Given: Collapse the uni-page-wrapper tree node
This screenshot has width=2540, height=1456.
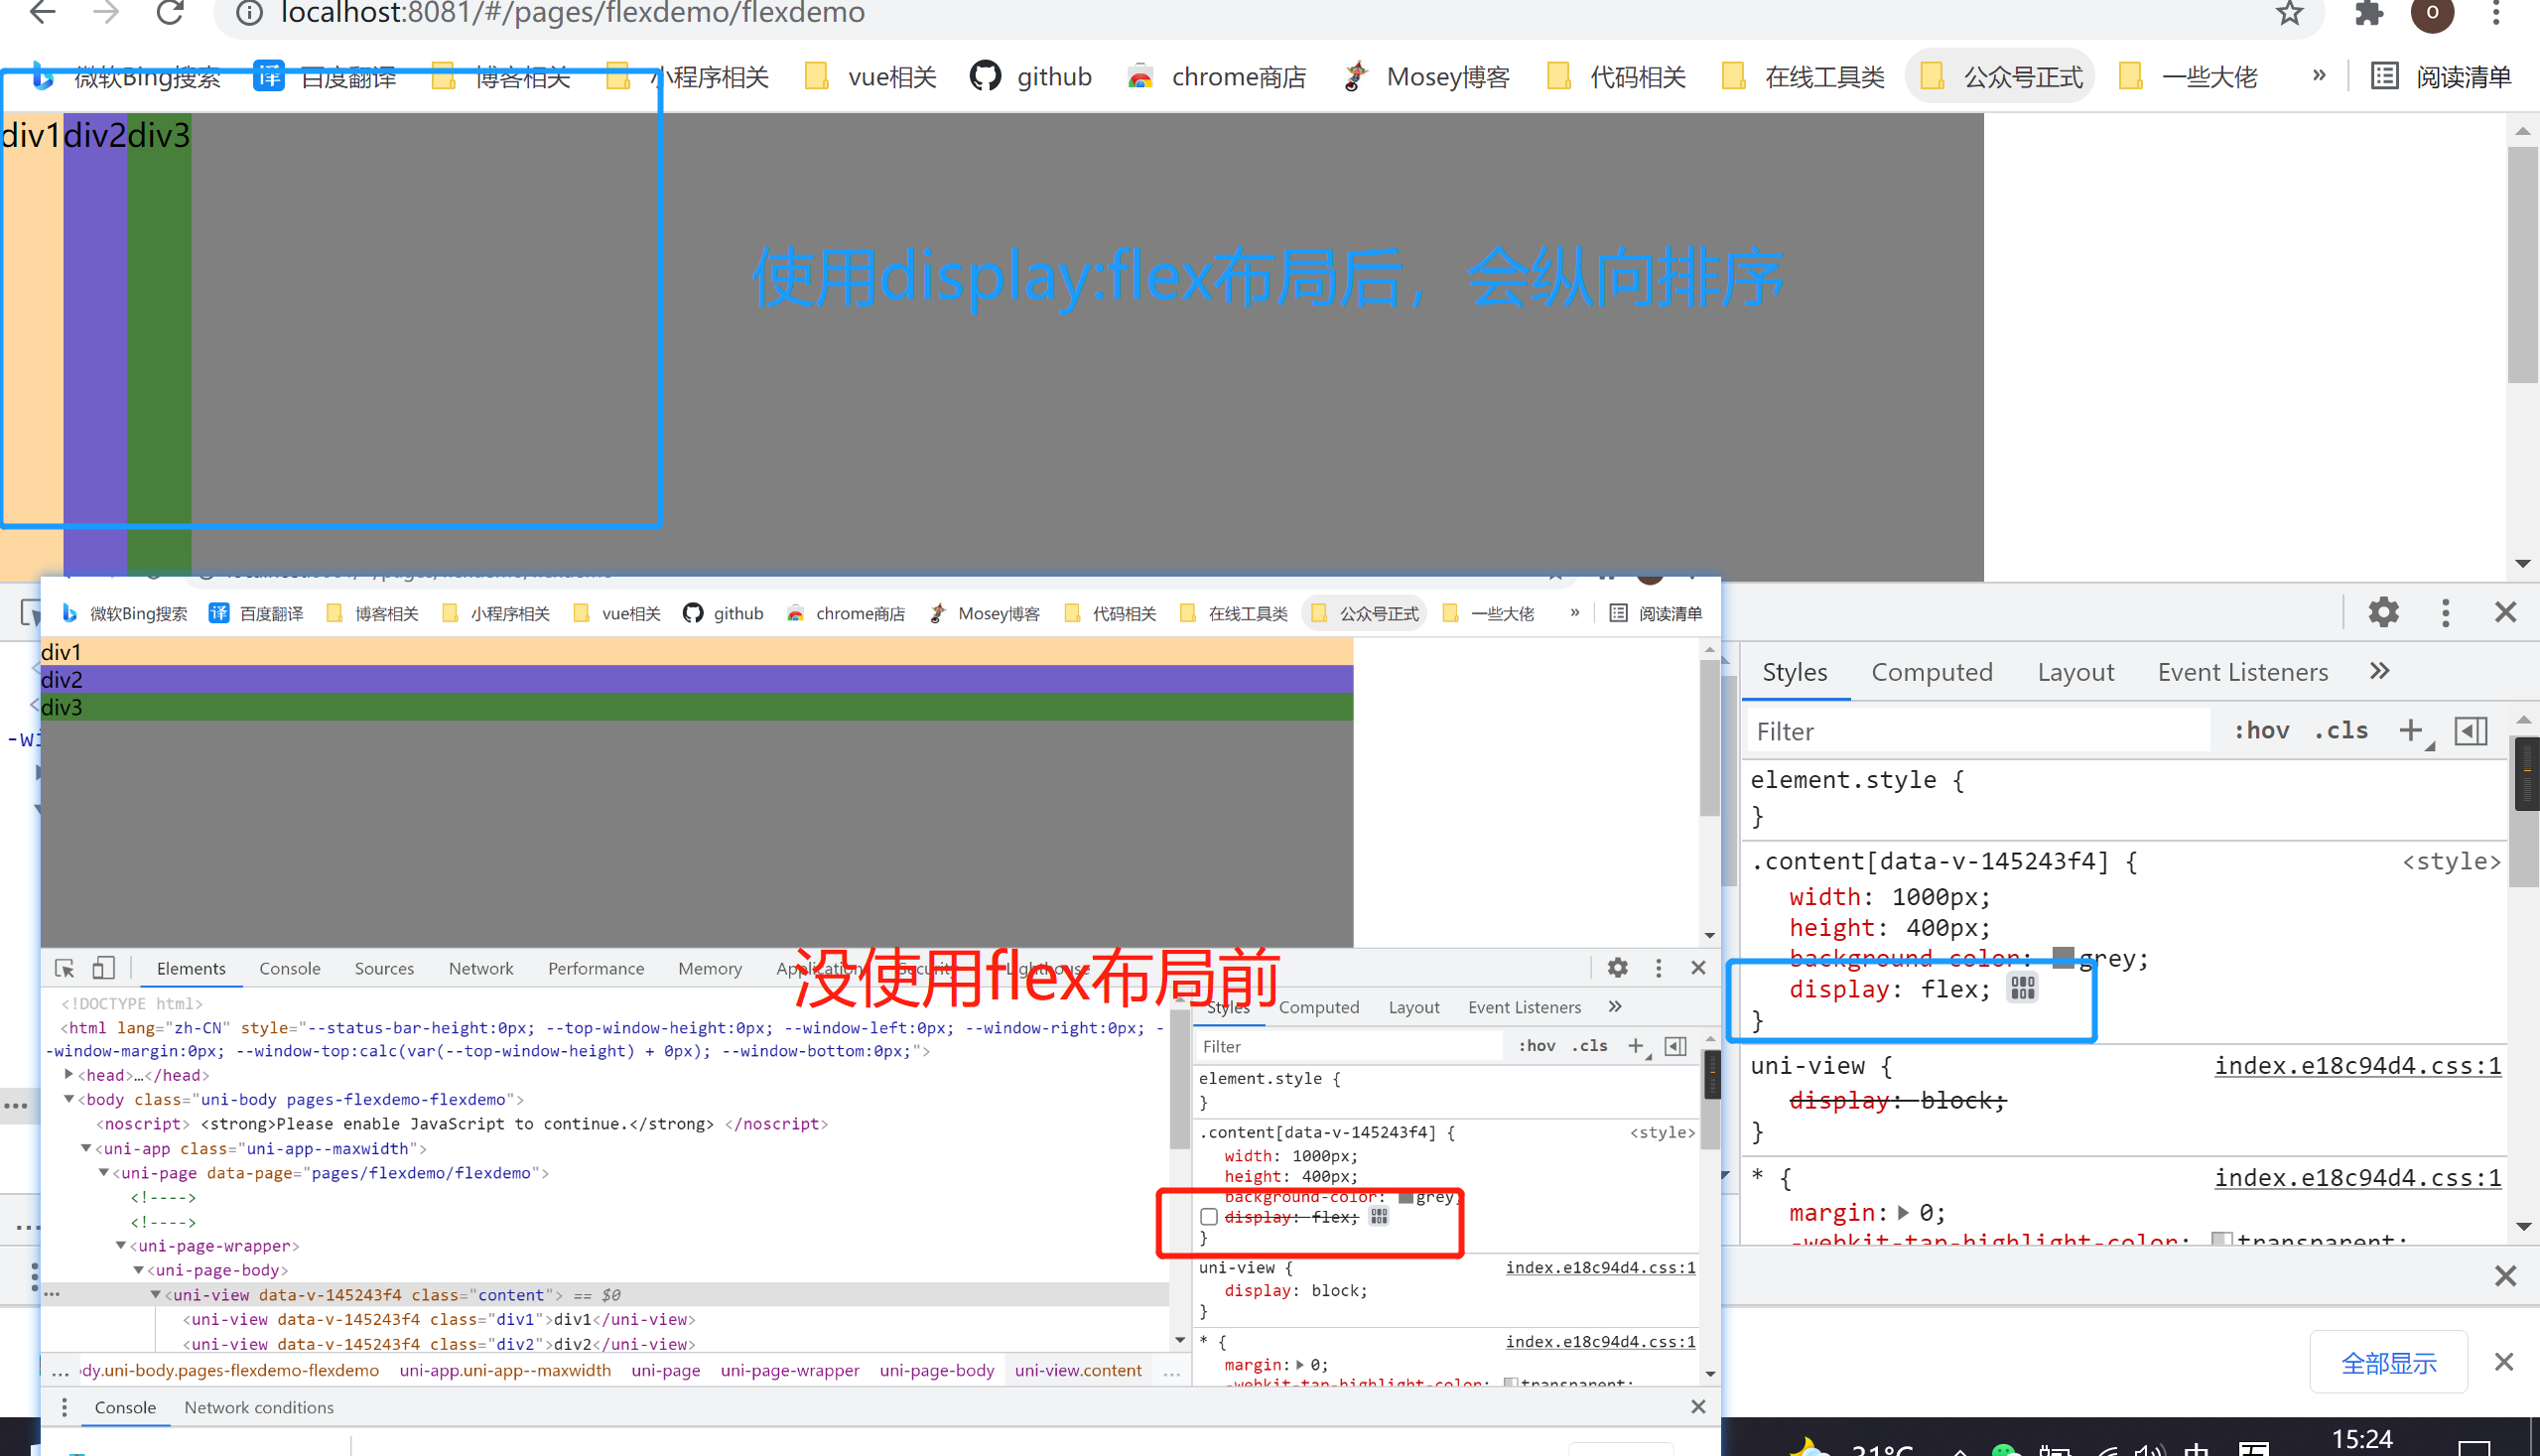Looking at the screenshot, I should 121,1246.
